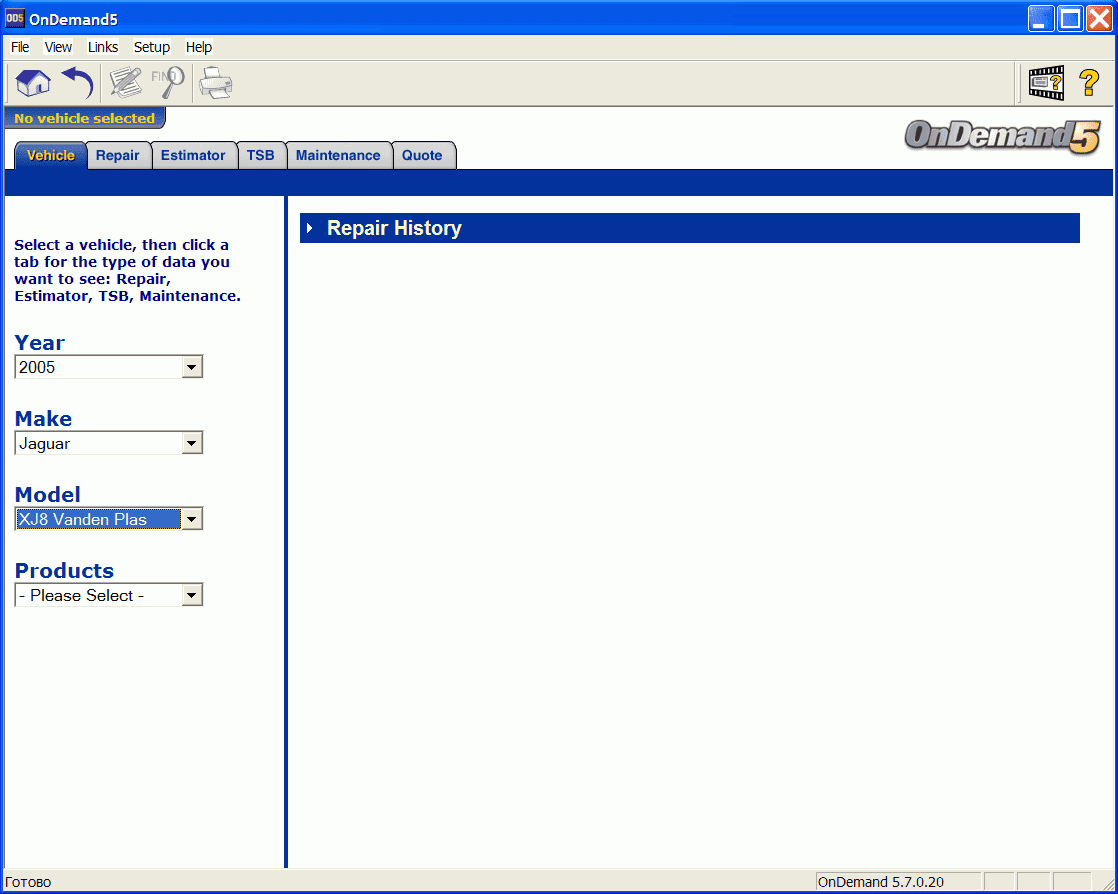1118x894 pixels.
Task: Expand the Repair History triangle
Action: 309,228
